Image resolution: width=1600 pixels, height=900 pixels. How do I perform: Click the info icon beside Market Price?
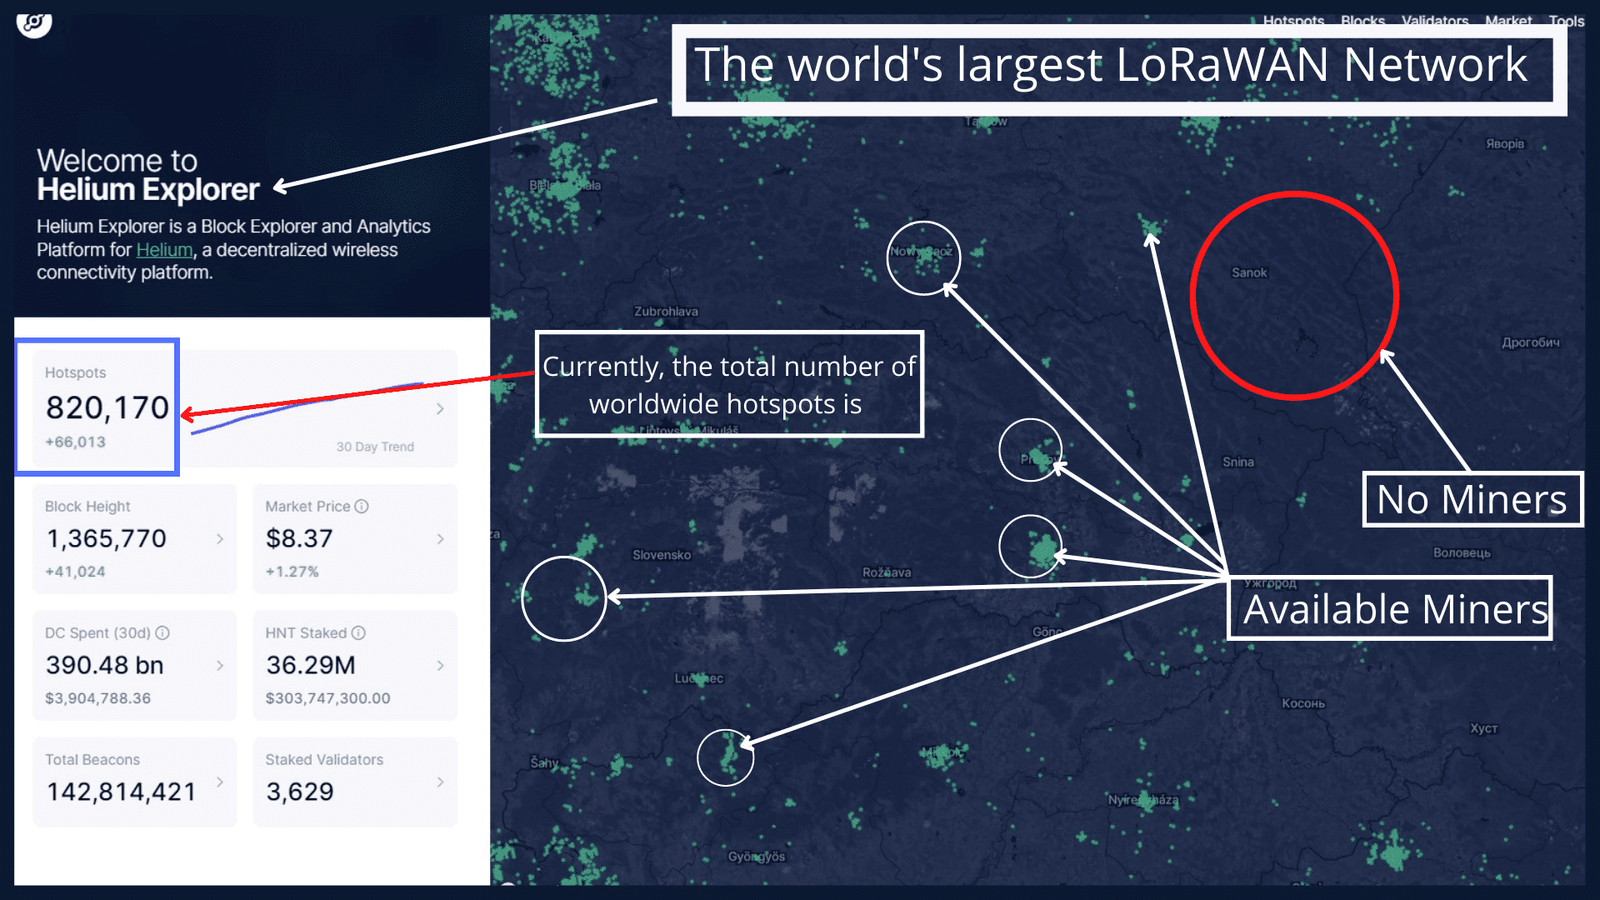[x=362, y=507]
